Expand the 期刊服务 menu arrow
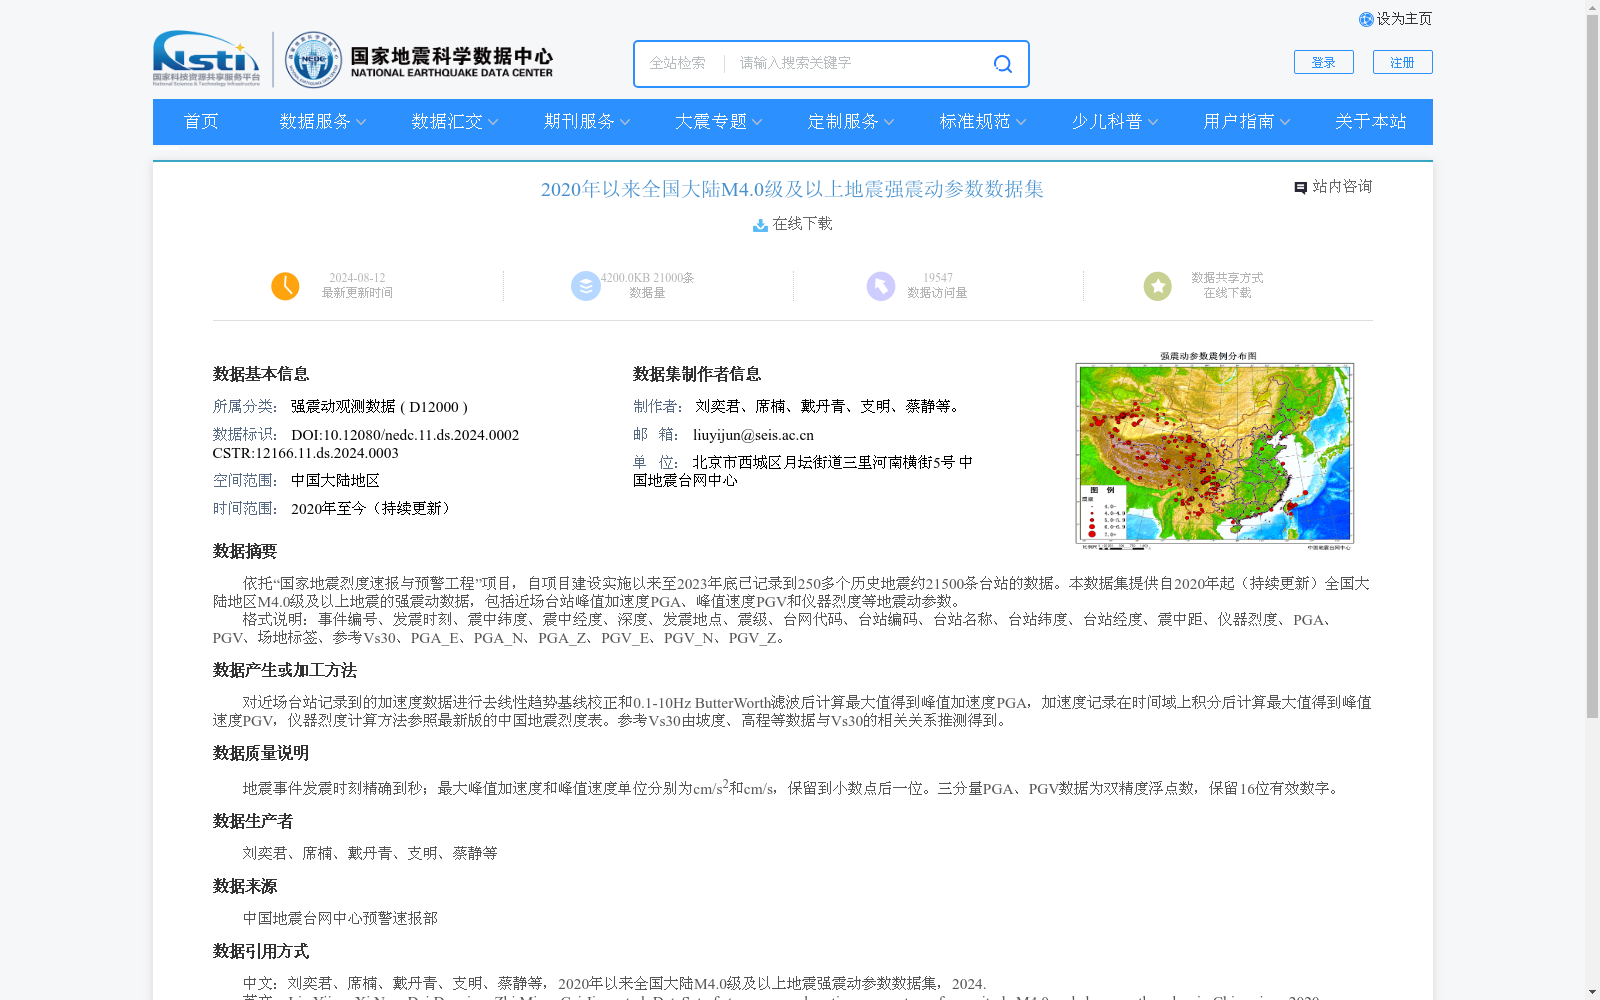This screenshot has height=1000, width=1600. click(625, 122)
